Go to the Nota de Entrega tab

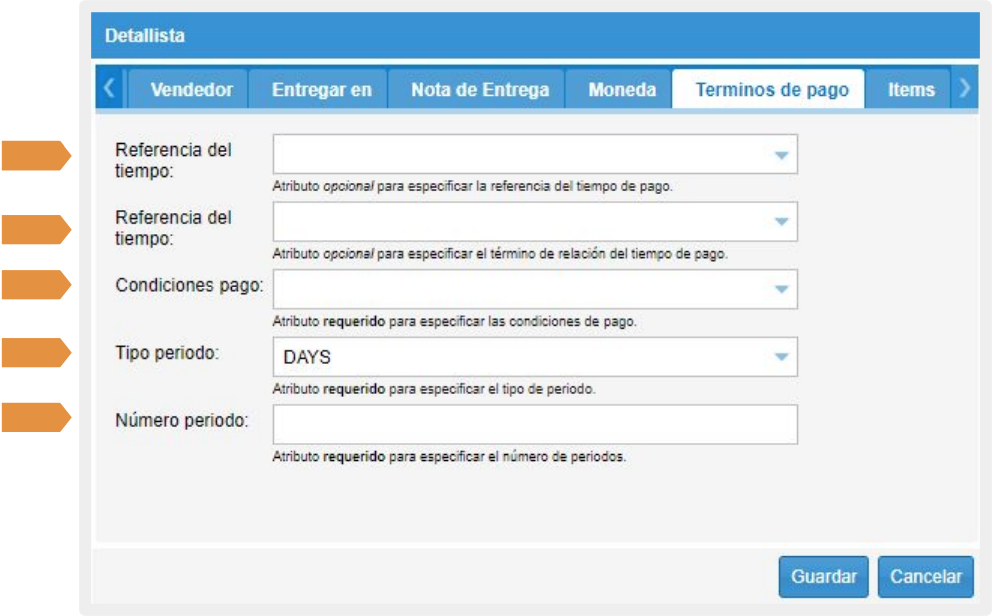click(480, 90)
